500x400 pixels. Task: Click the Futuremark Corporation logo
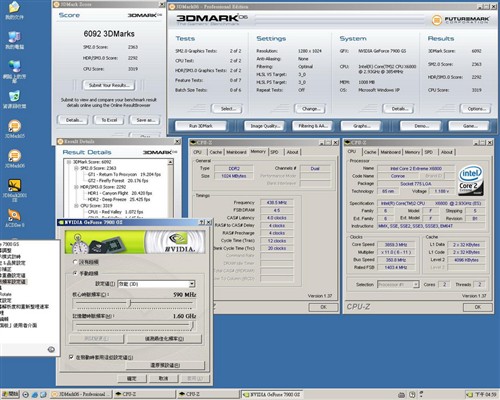461,20
